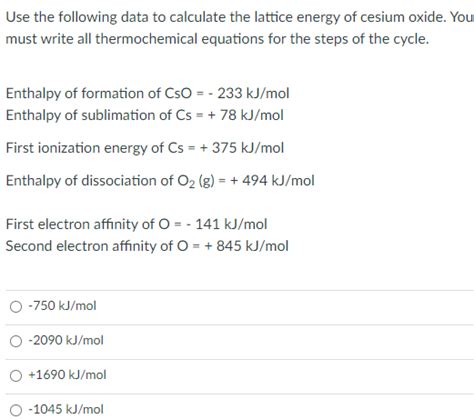This screenshot has height=419, width=474.
Task: Choose the -2090 kJ/mol radio option
Action: 16,341
